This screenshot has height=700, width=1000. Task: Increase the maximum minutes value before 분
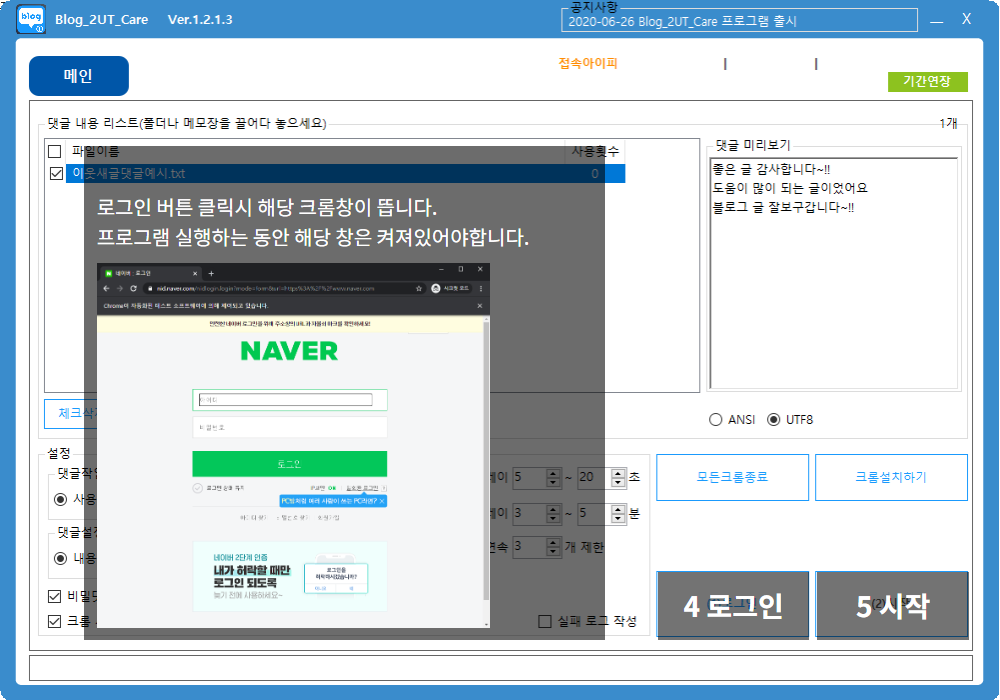click(618, 509)
